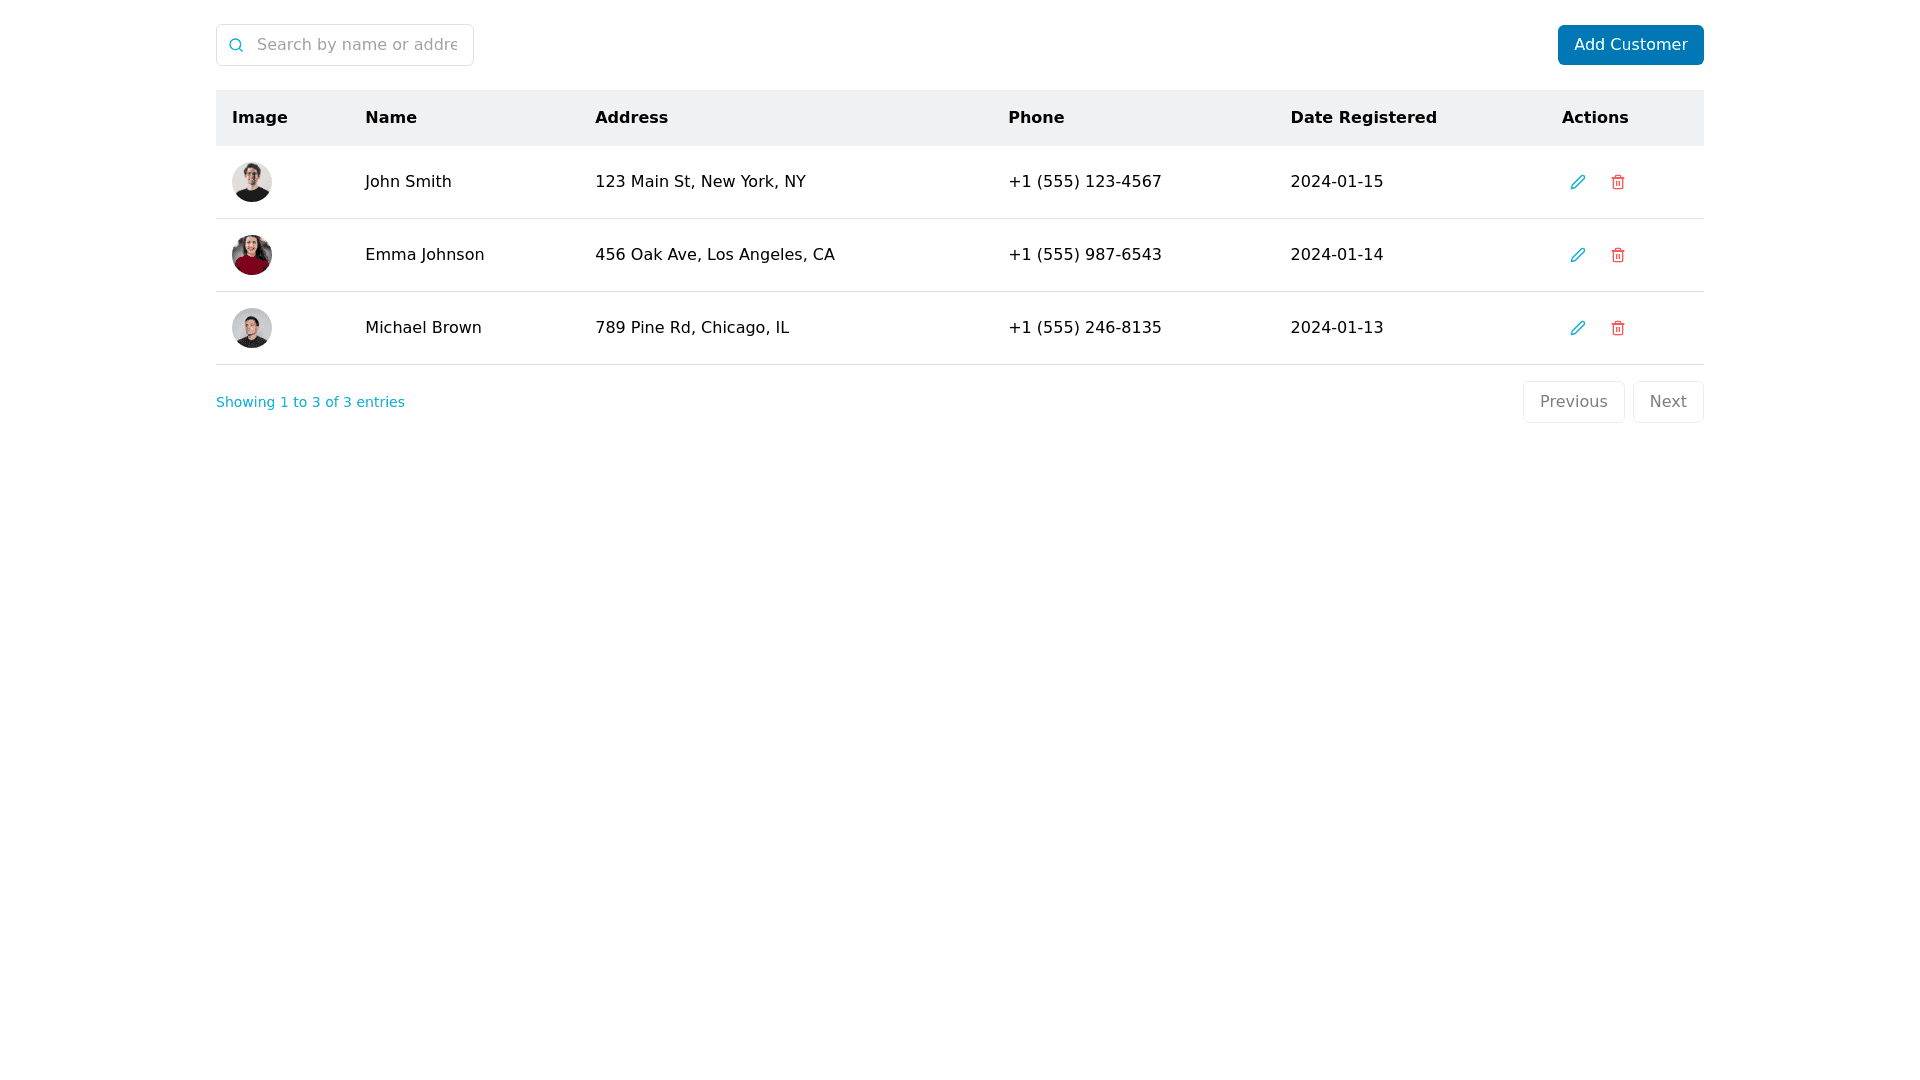Image resolution: width=1920 pixels, height=1080 pixels.
Task: Click the search magnifier icon
Action: click(x=236, y=45)
